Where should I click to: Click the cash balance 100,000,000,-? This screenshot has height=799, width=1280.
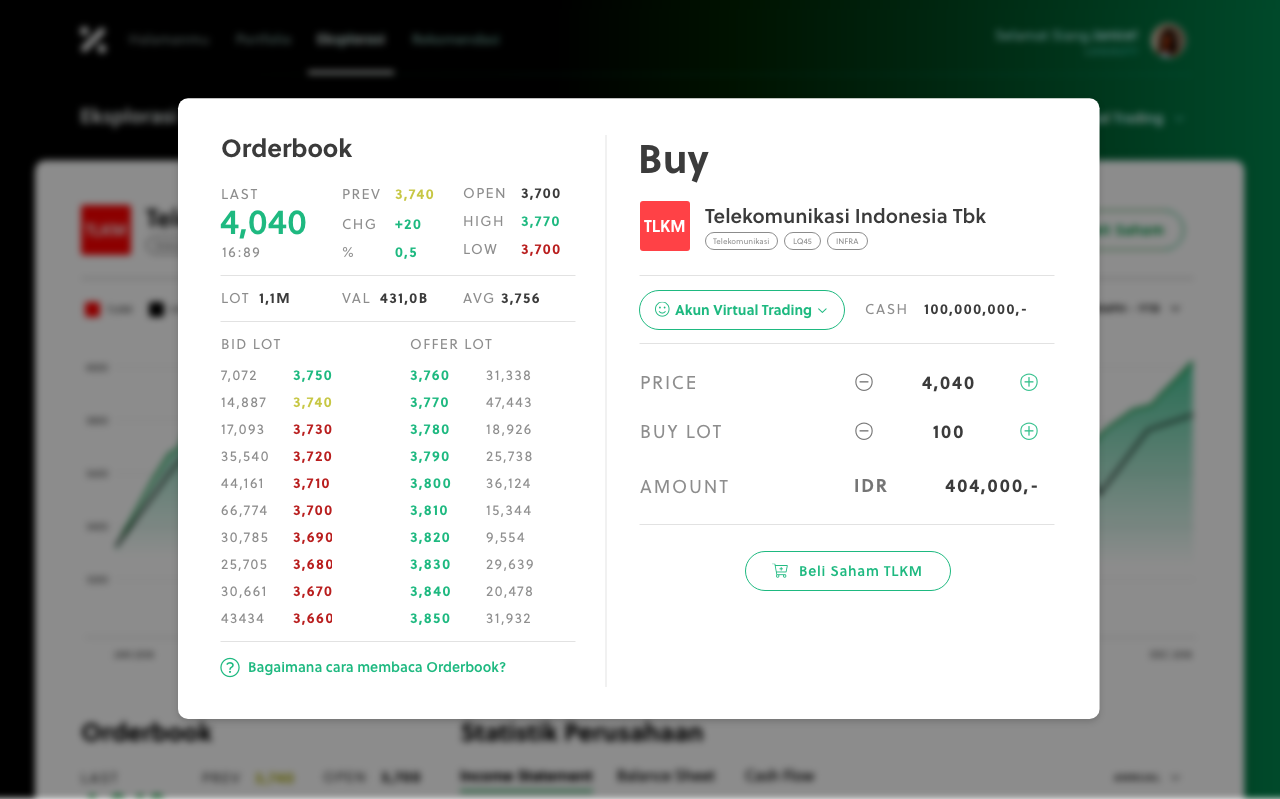(975, 310)
